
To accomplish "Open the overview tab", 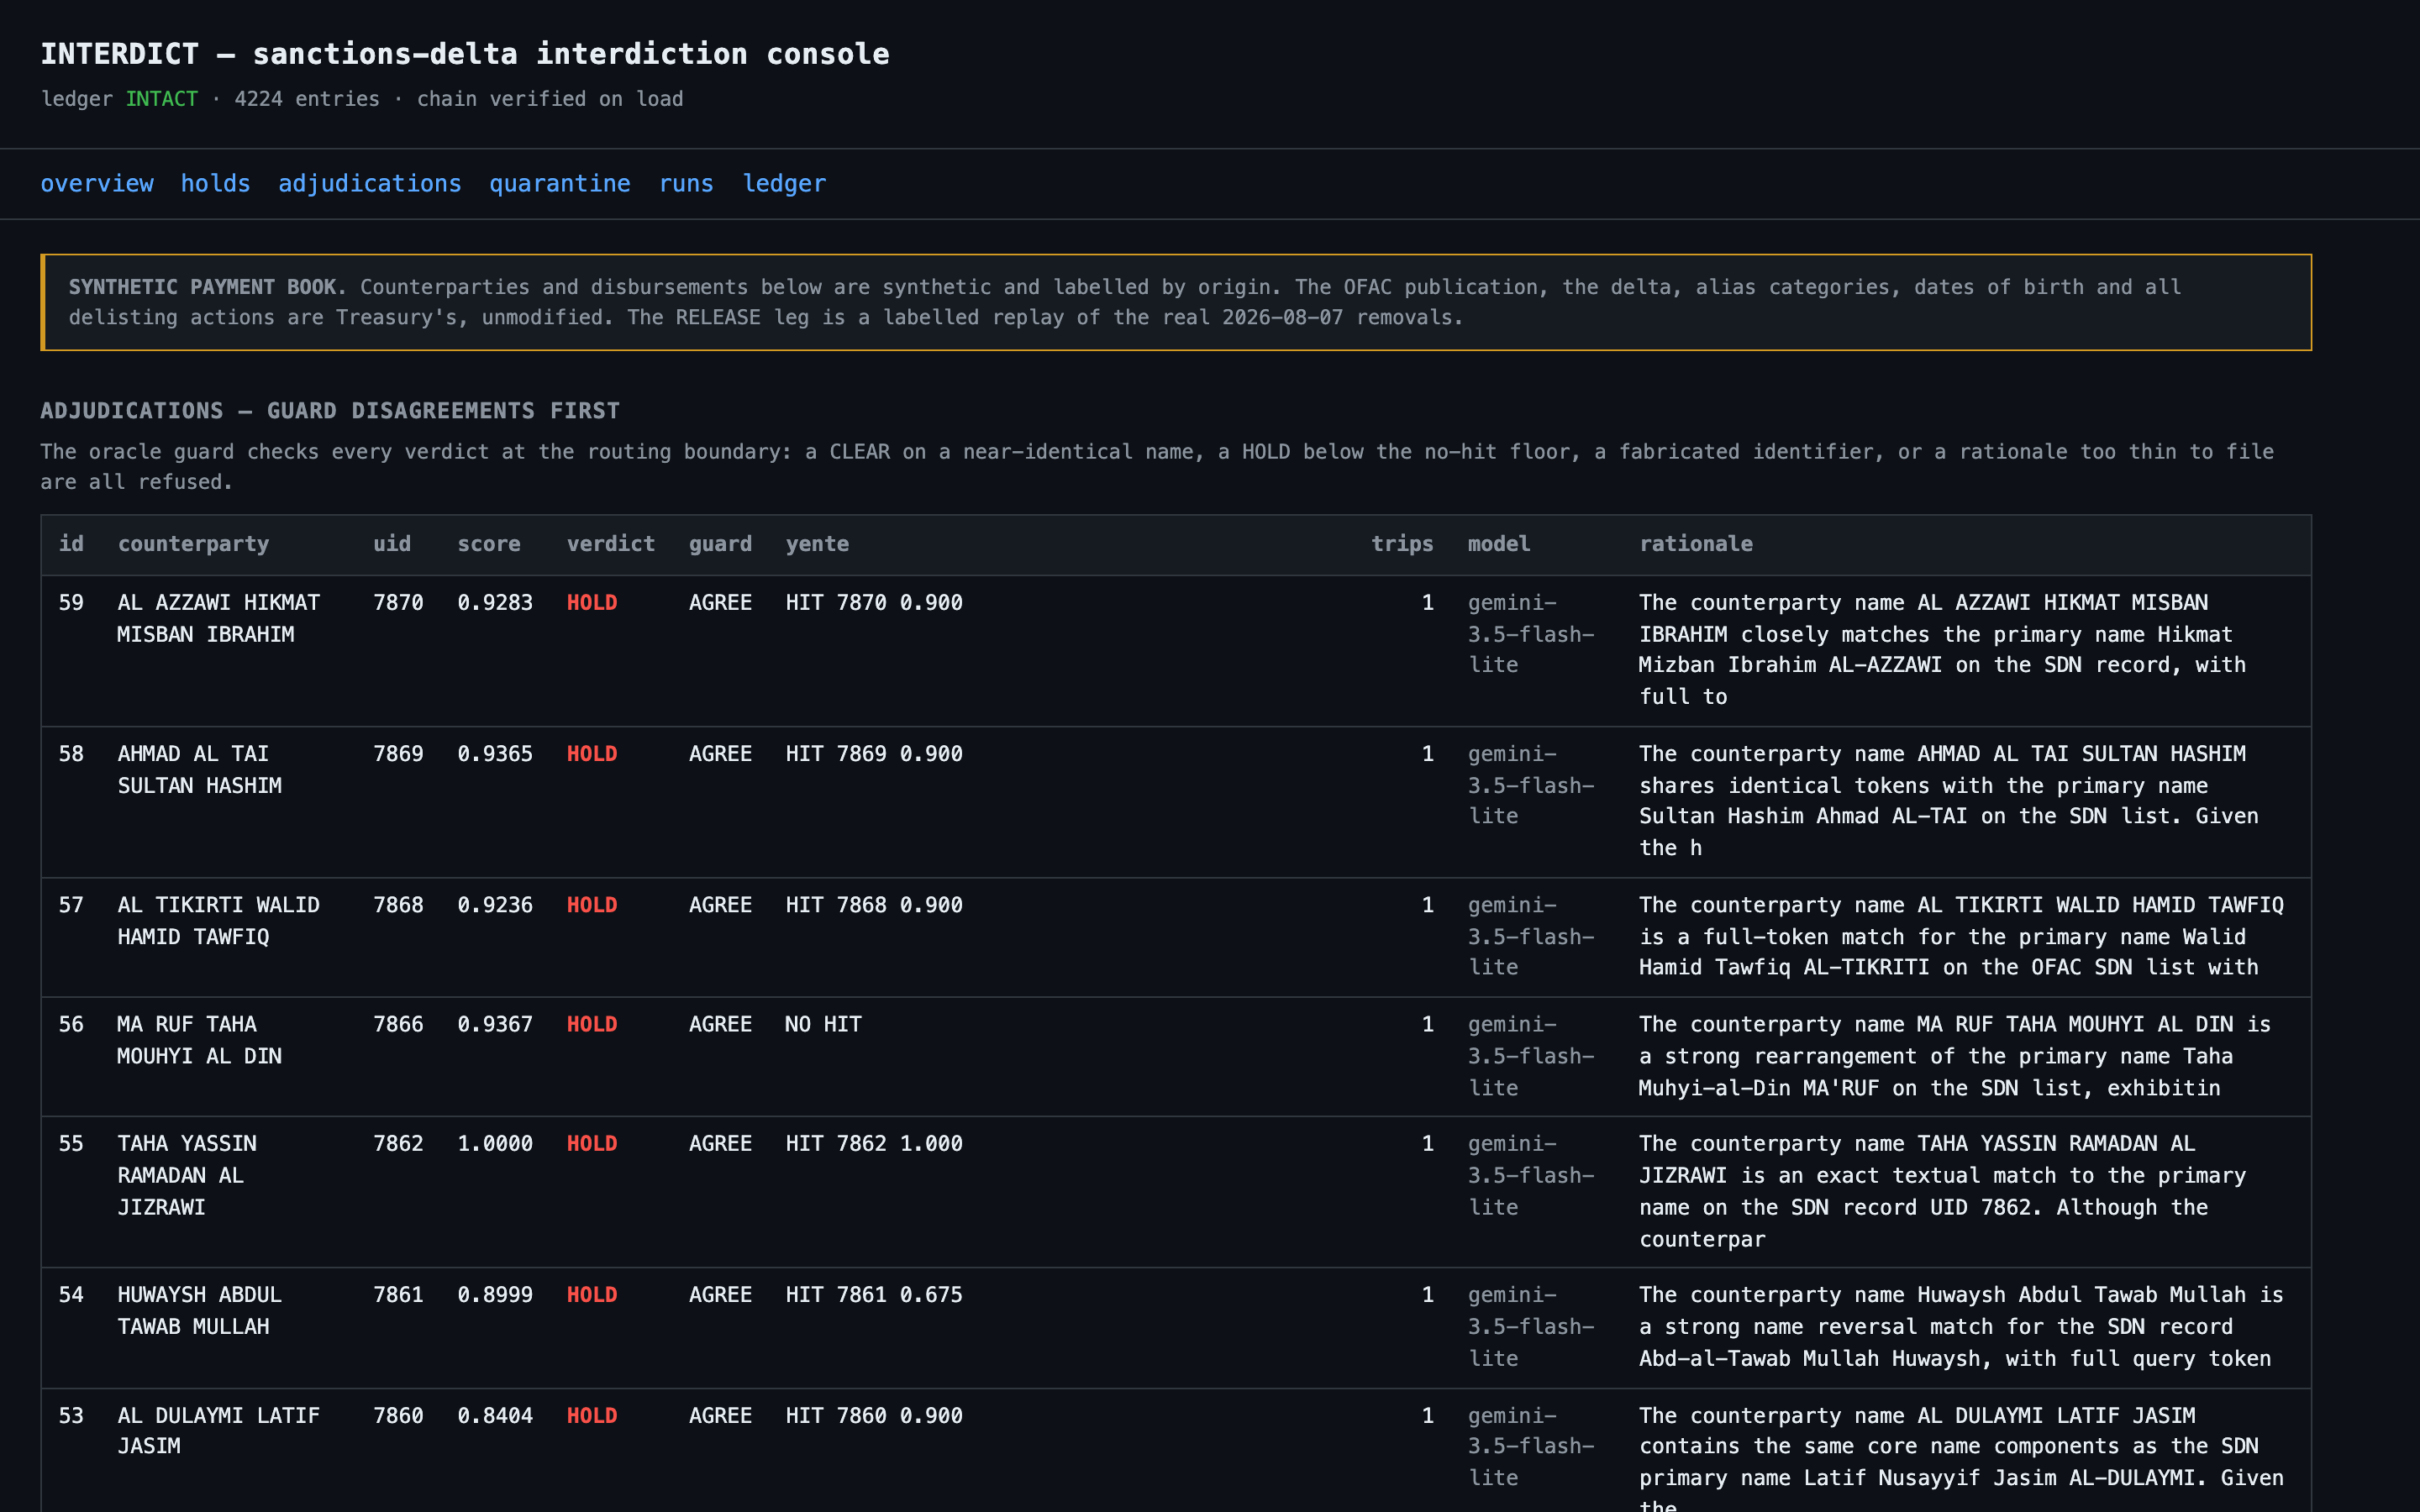I will tap(97, 184).
